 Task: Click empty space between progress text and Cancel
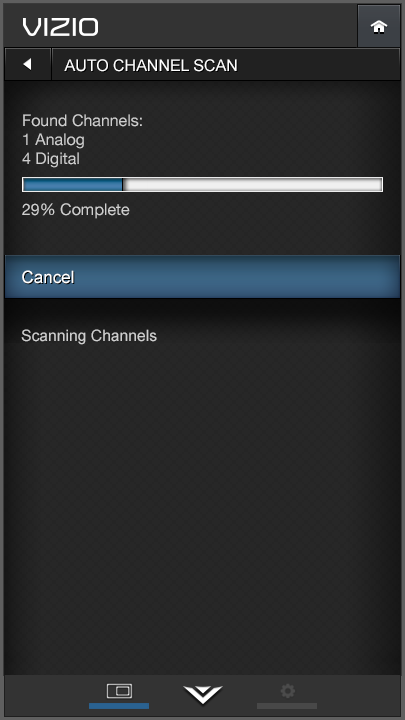[202, 236]
